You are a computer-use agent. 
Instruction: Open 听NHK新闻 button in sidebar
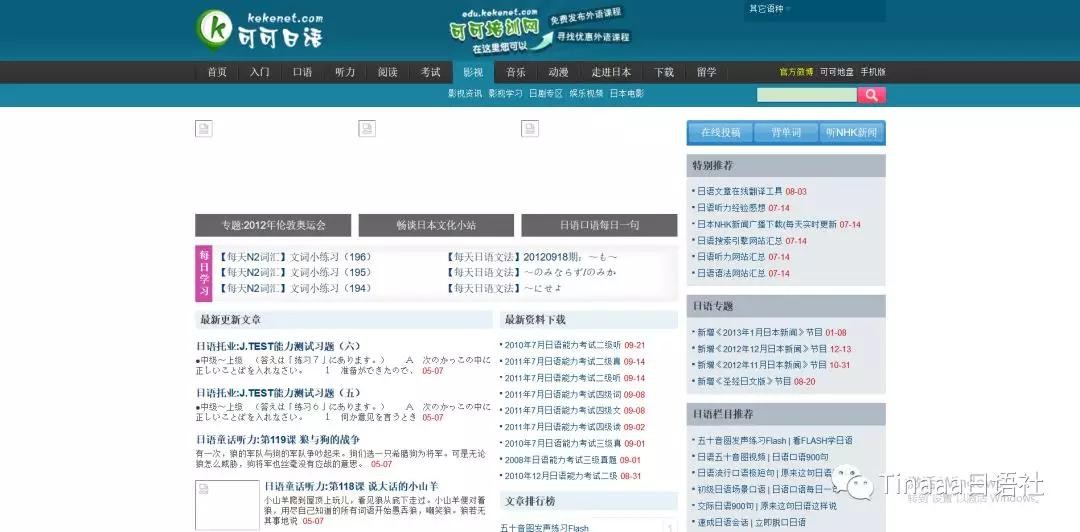click(x=852, y=132)
